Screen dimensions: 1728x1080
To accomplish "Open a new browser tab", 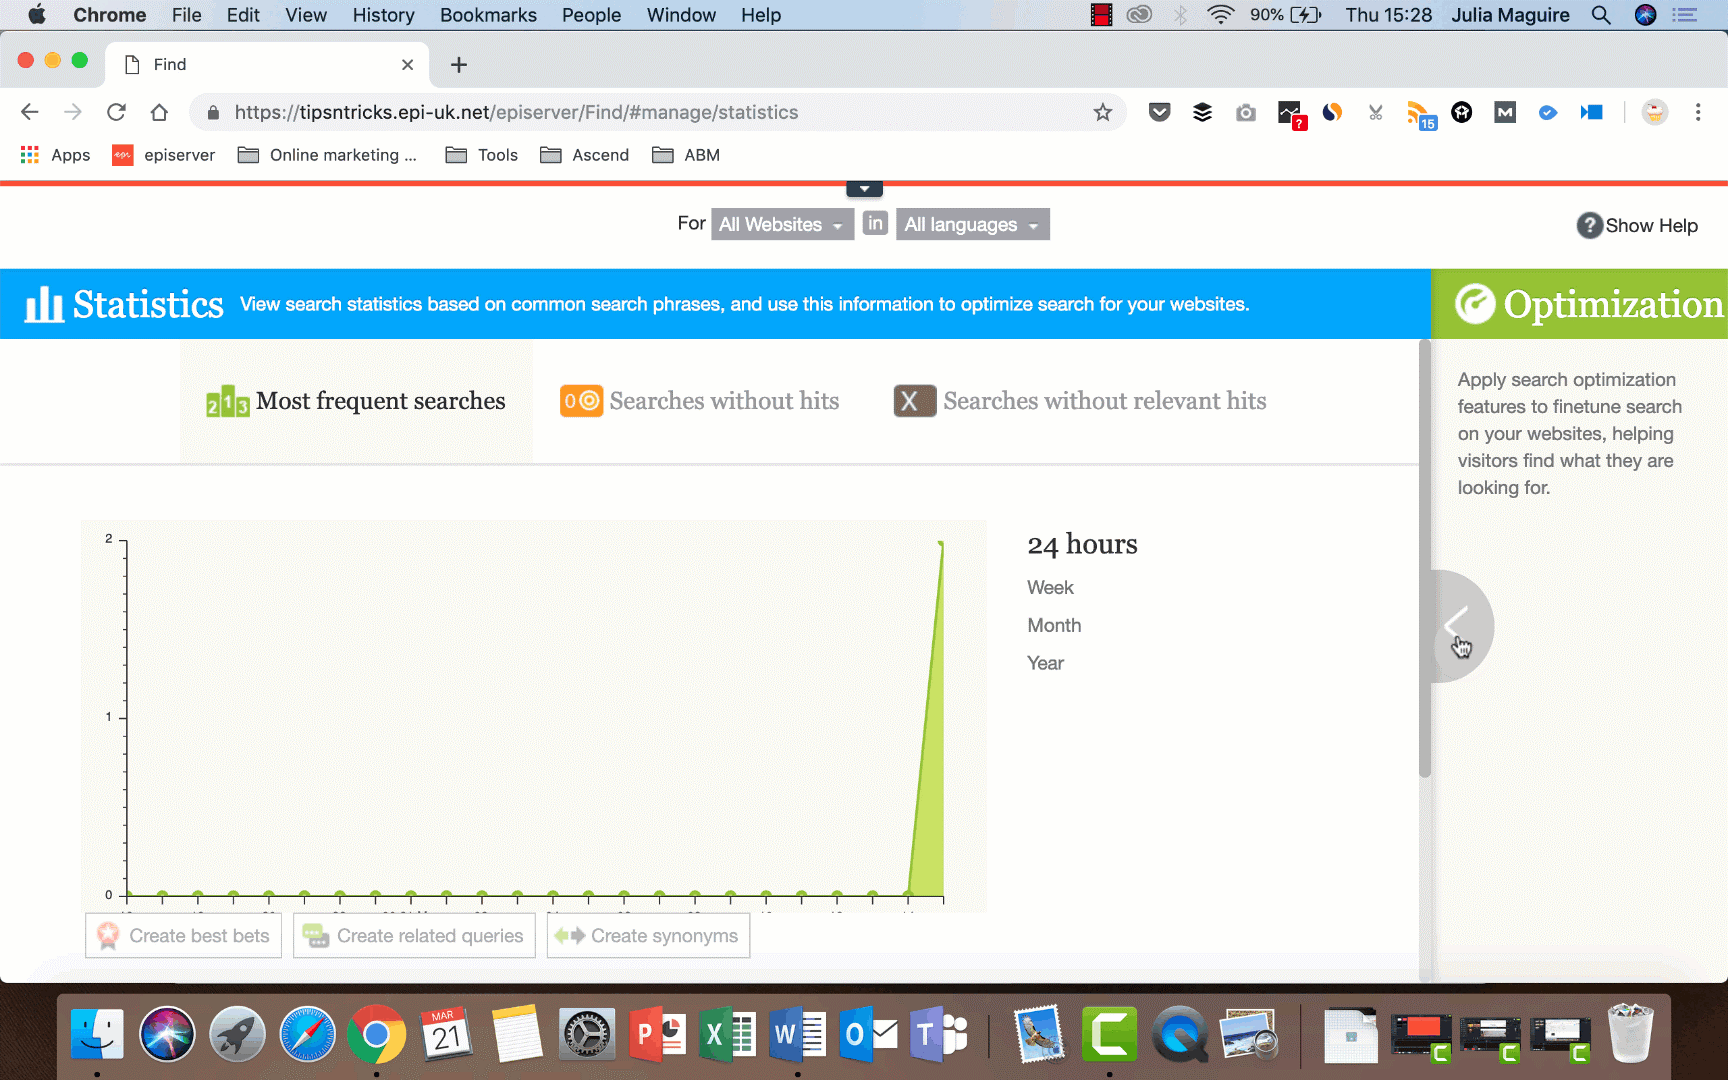I will 459,64.
